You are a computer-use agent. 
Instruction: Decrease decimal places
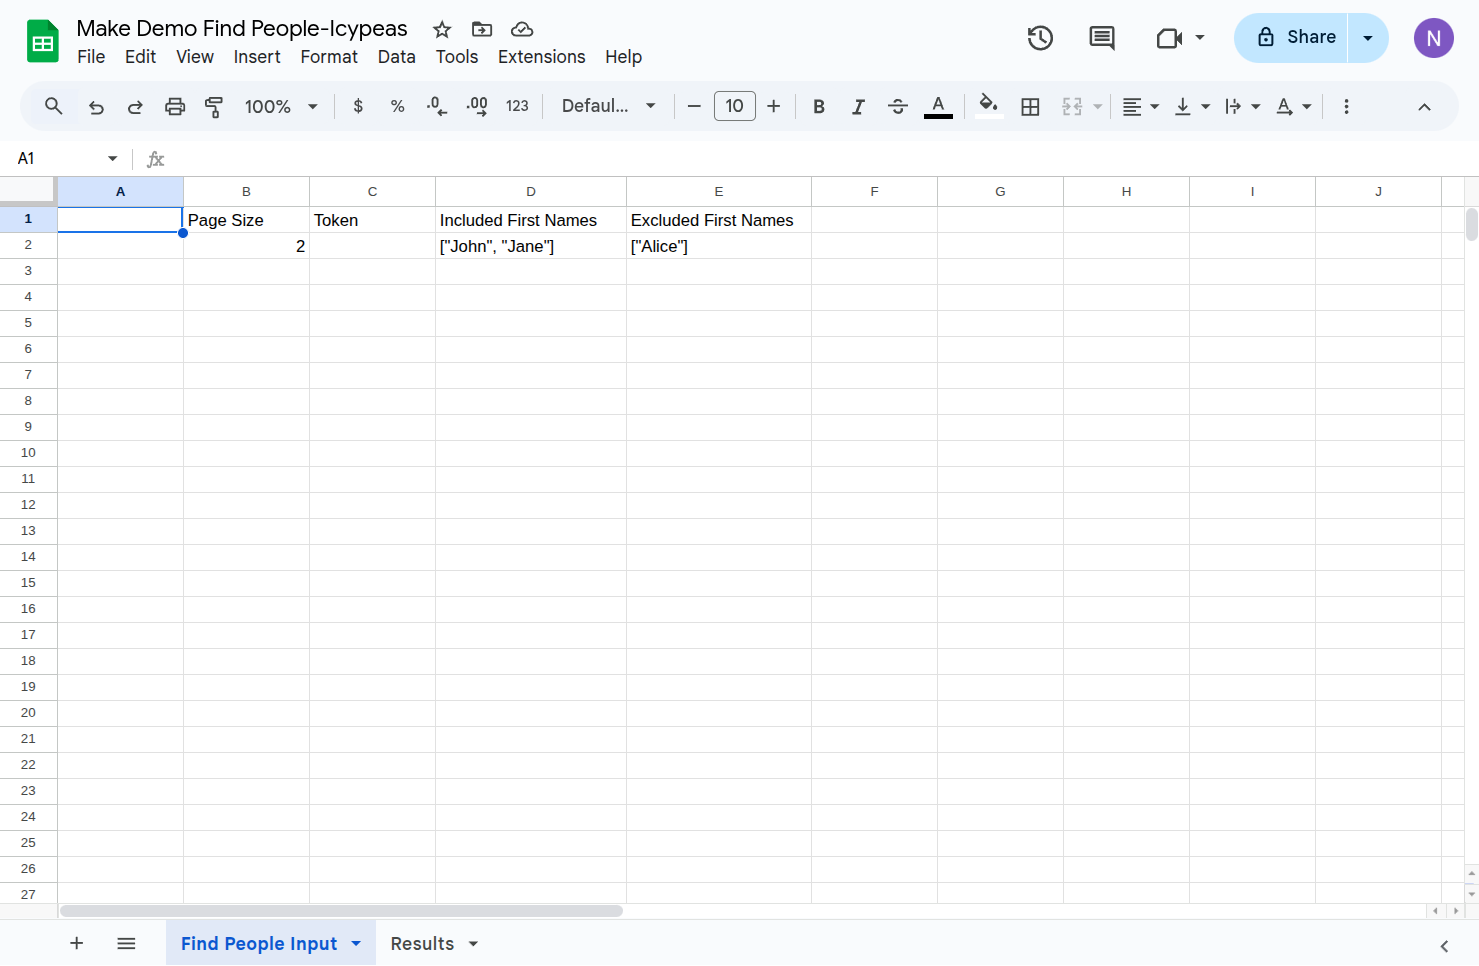[437, 106]
